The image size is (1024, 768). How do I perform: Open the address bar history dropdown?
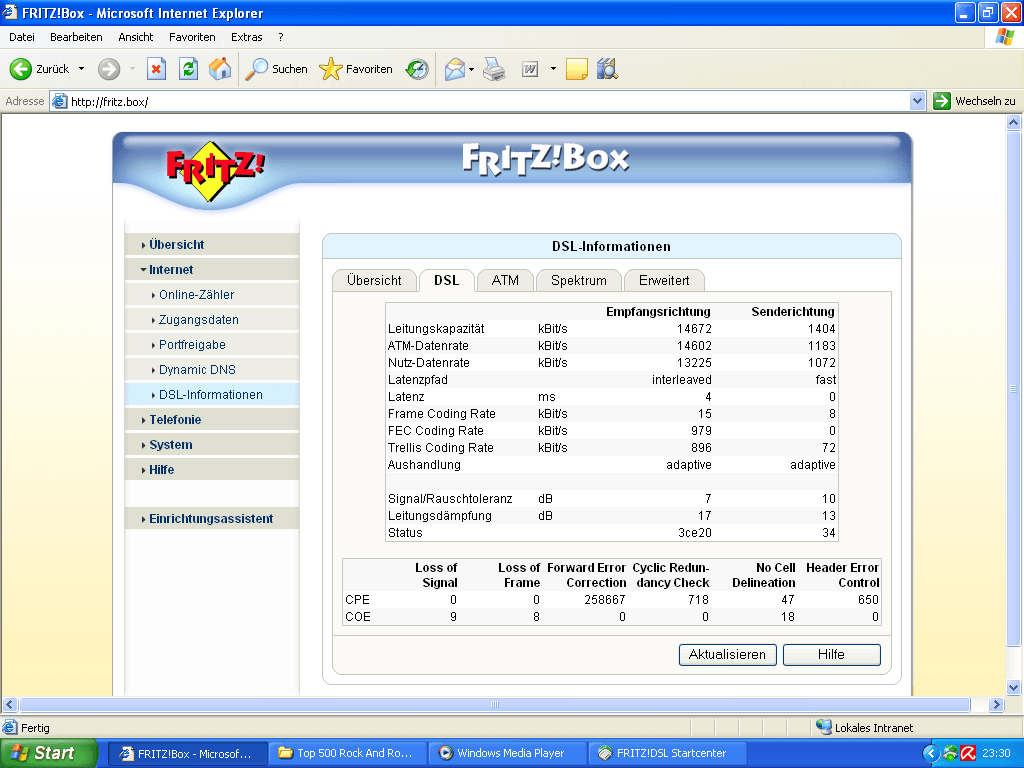coord(918,101)
